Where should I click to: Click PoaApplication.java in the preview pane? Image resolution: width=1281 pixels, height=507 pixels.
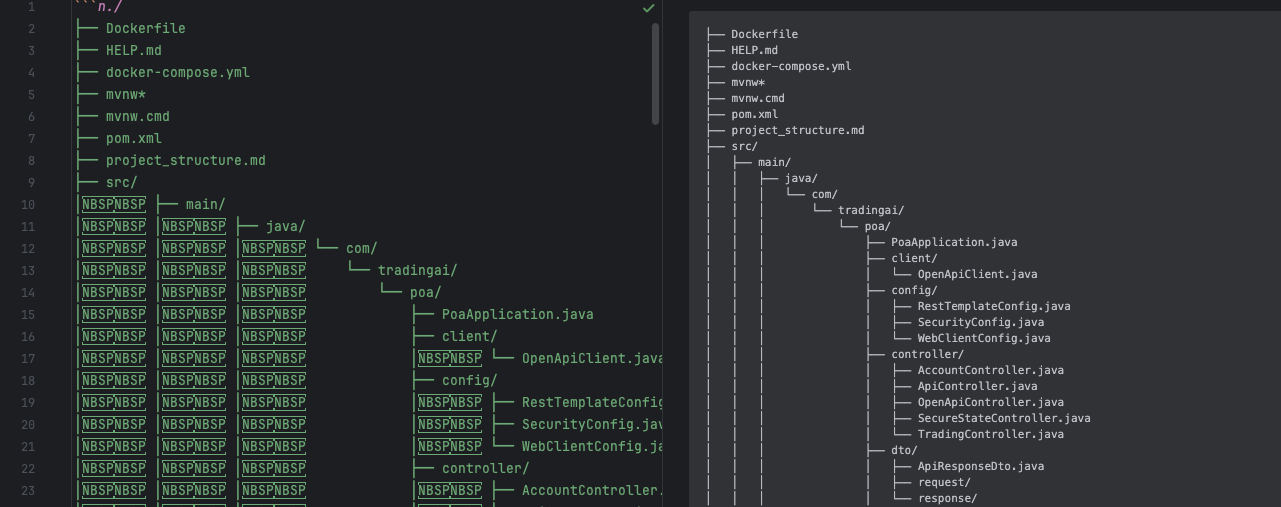(954, 242)
